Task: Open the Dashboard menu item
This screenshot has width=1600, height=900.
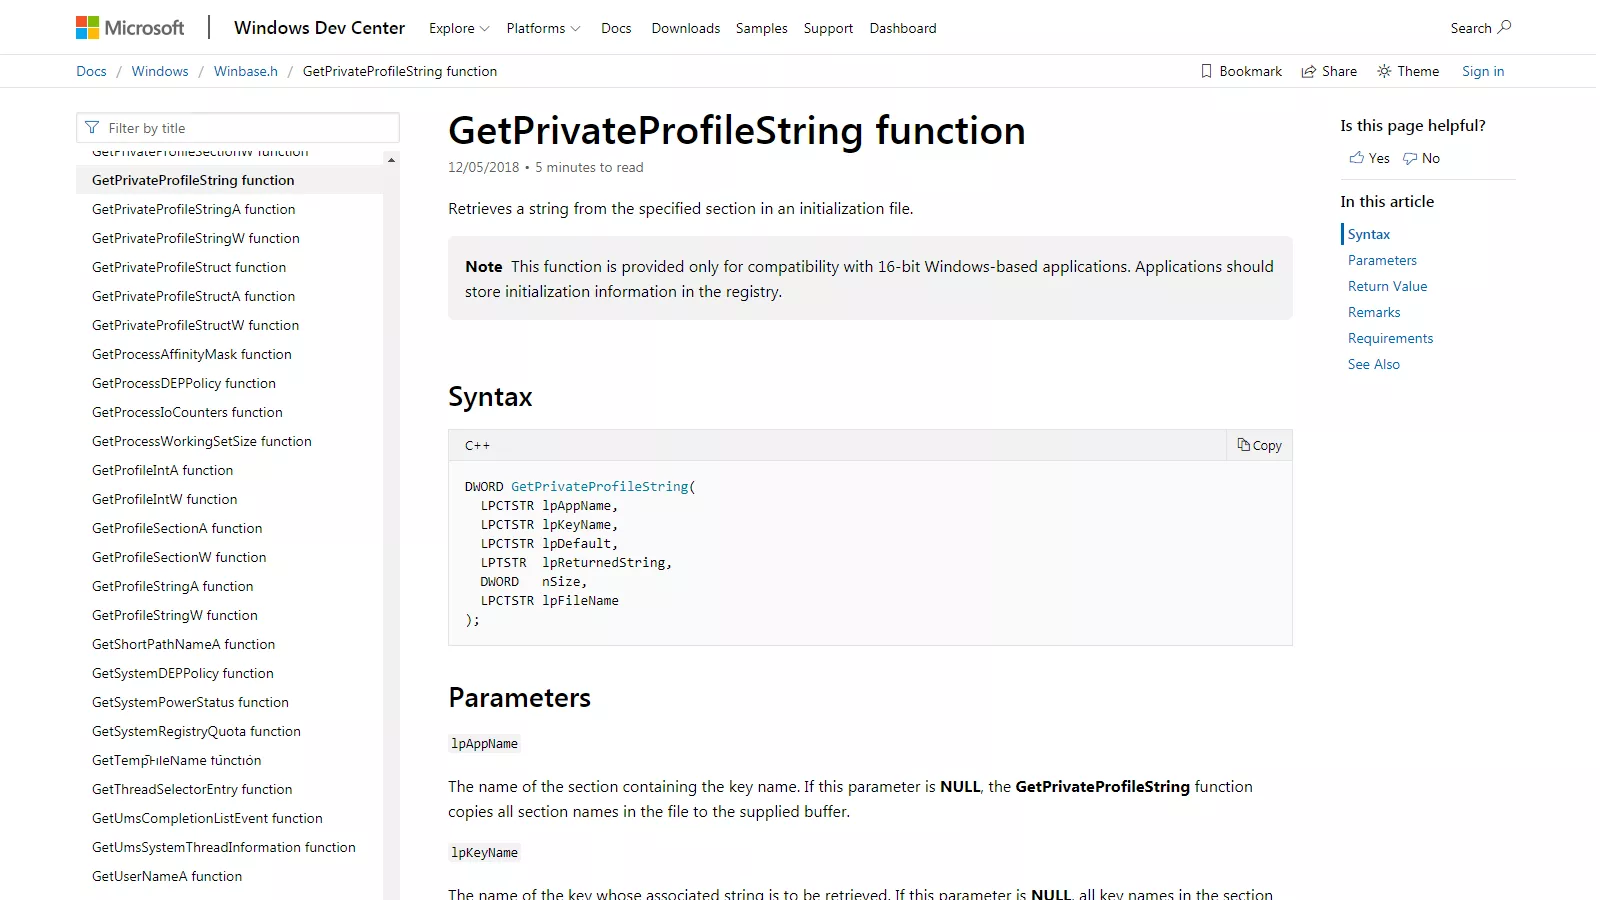Action: click(903, 28)
